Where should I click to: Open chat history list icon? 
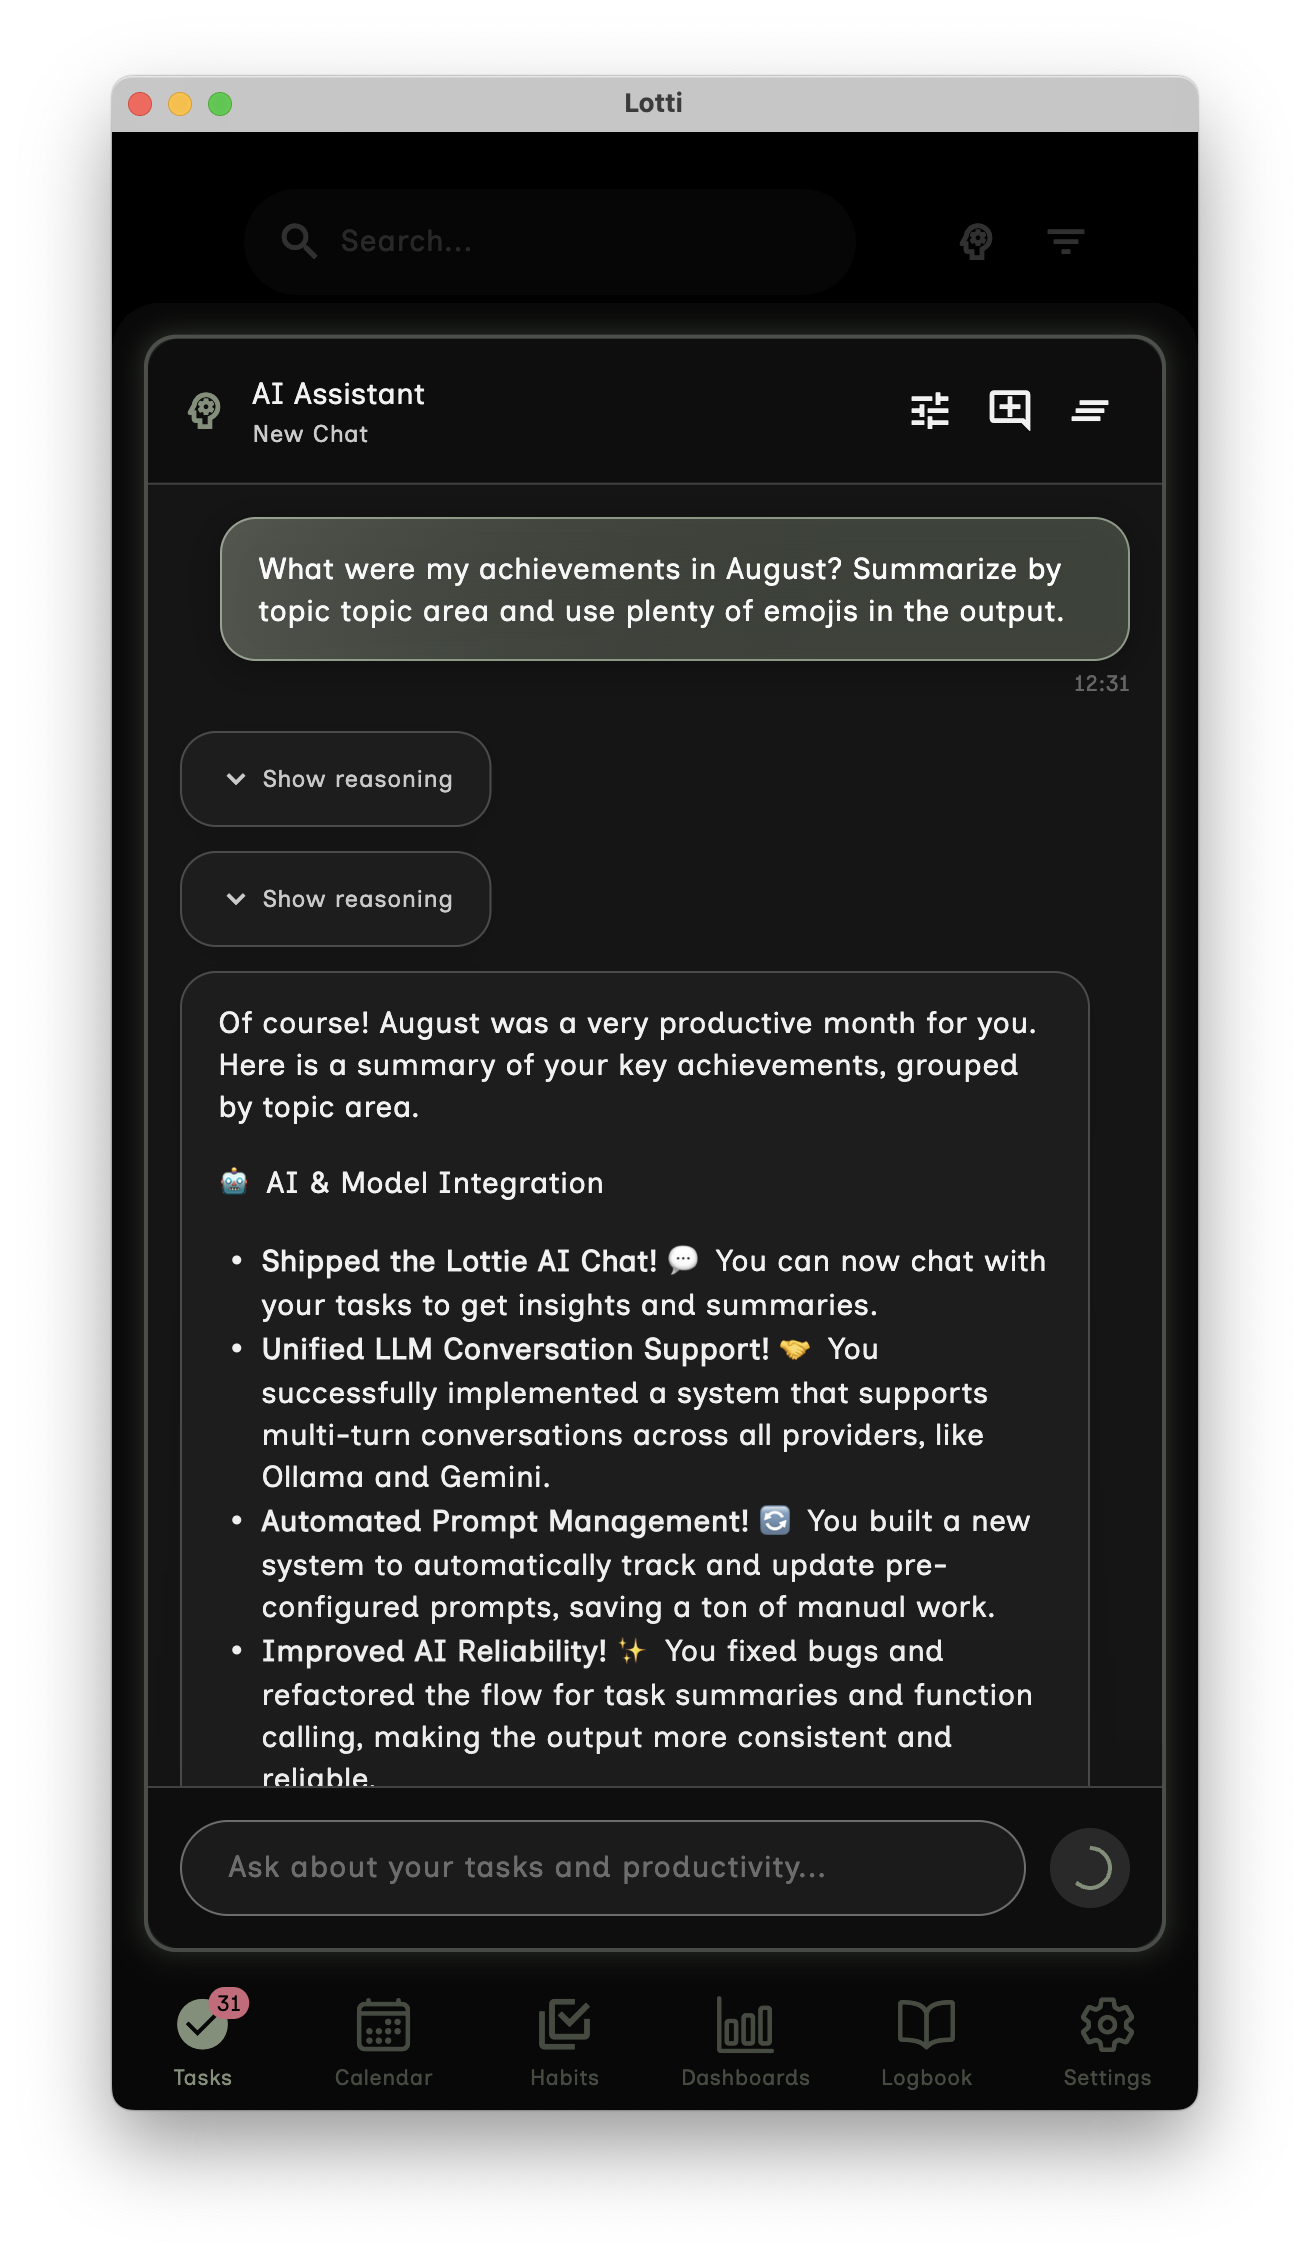click(1090, 410)
